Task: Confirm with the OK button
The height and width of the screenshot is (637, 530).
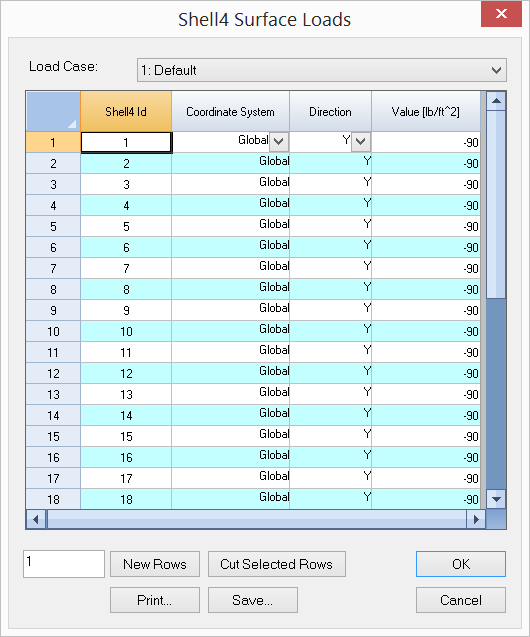Action: [461, 564]
